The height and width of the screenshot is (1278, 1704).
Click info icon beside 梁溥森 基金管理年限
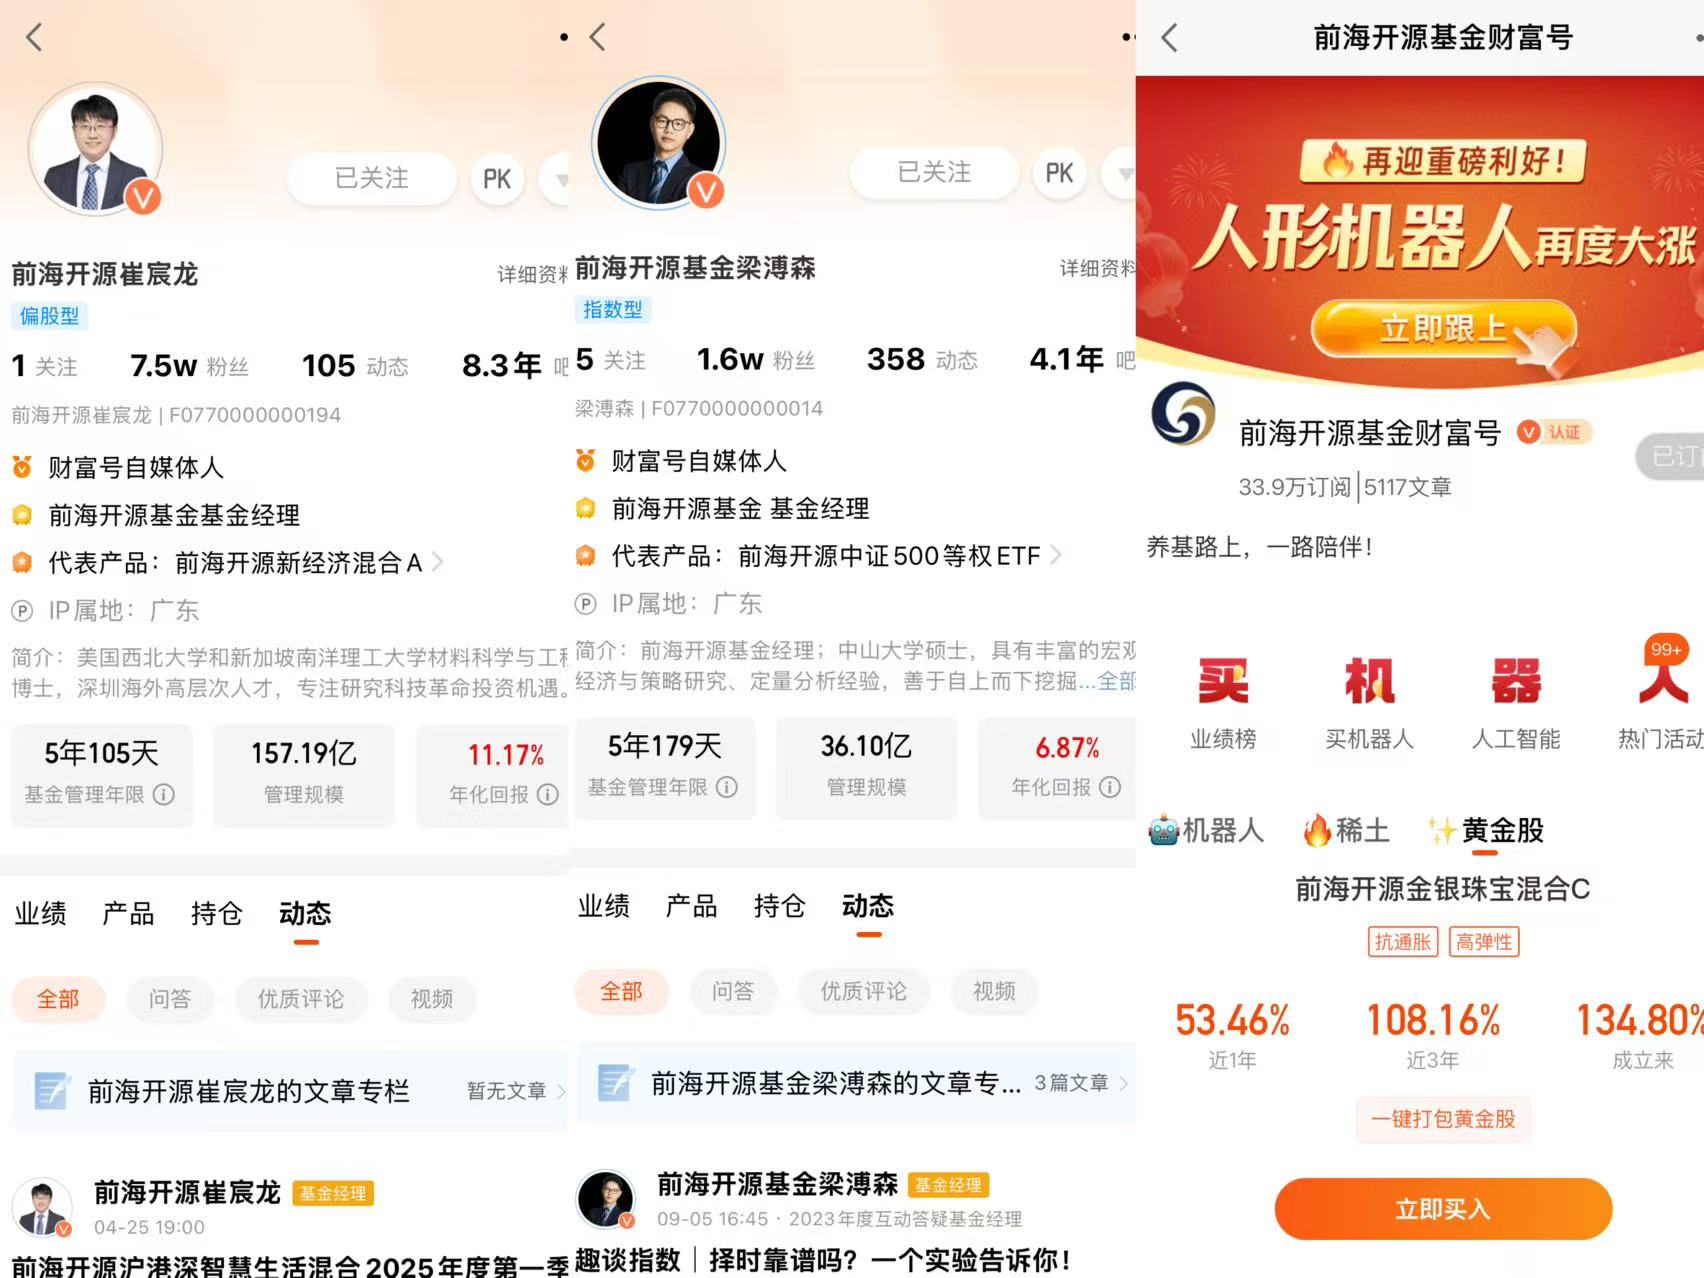tap(727, 787)
